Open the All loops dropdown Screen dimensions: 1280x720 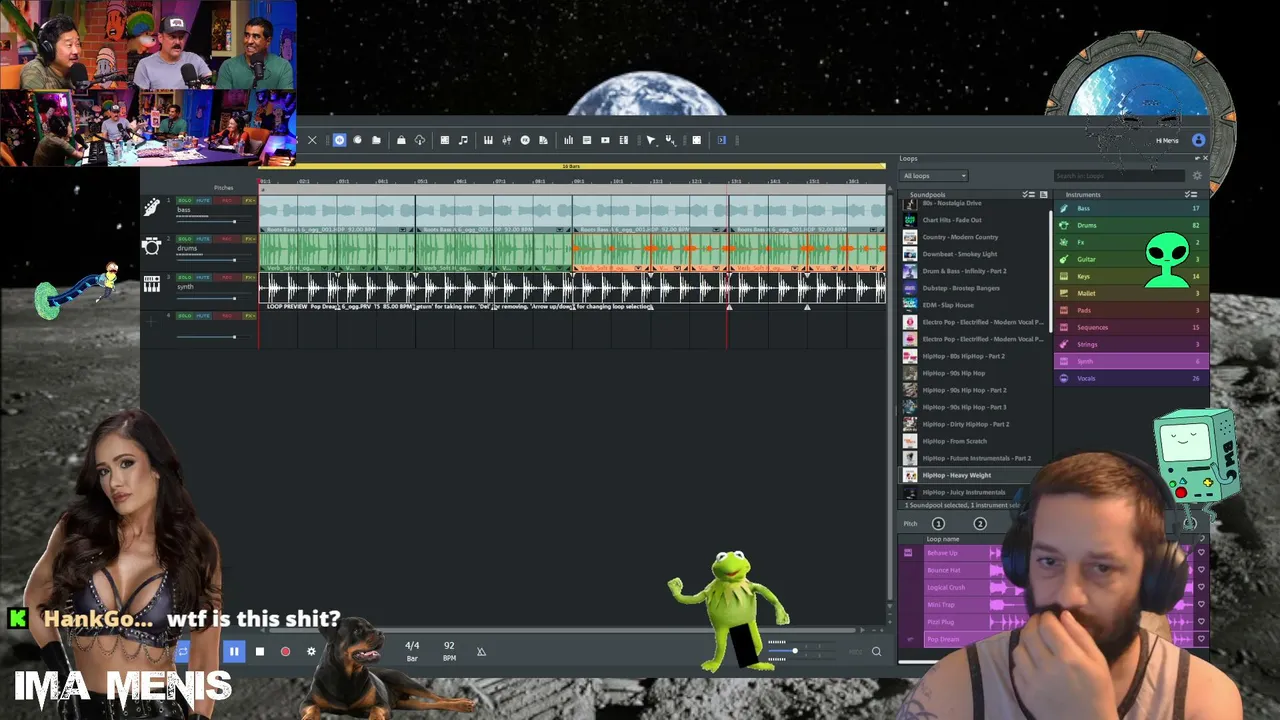(x=935, y=176)
